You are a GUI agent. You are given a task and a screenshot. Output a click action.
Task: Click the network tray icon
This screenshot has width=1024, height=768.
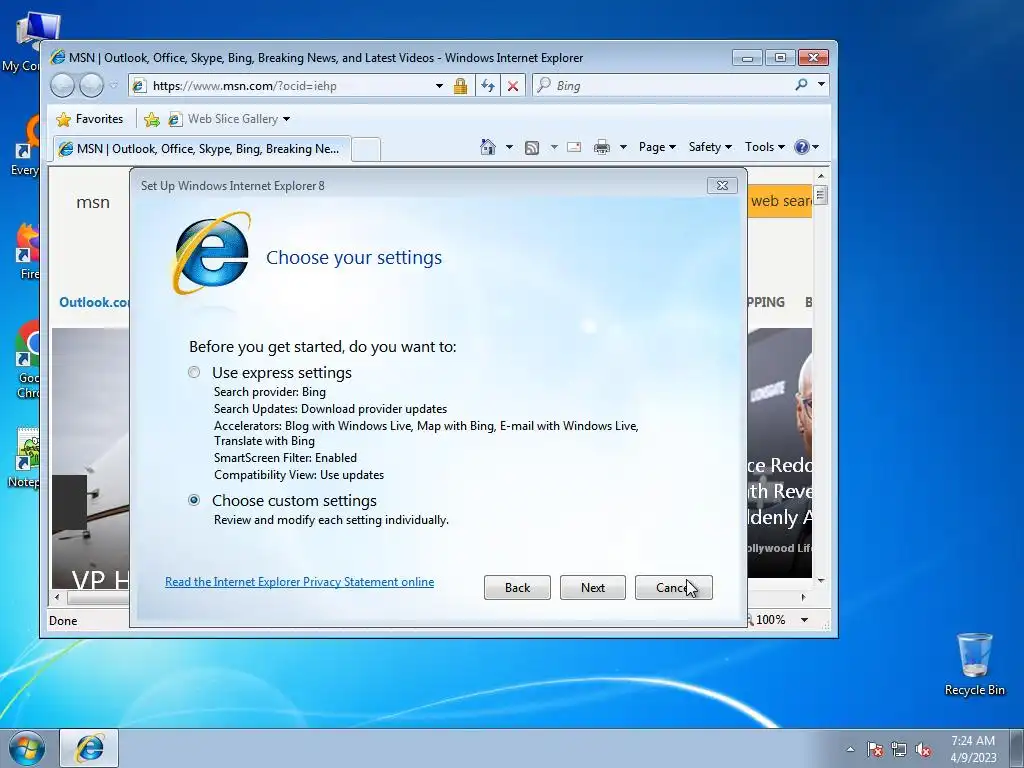[899, 750]
